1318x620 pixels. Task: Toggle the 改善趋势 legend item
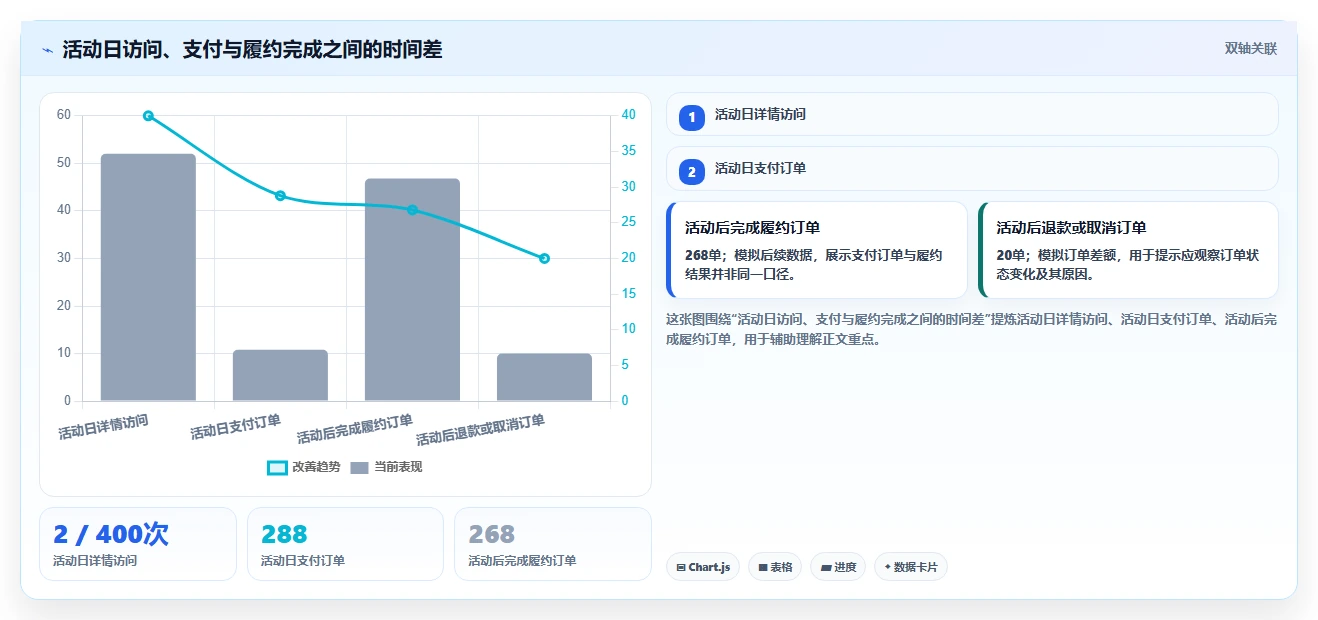tap(304, 467)
